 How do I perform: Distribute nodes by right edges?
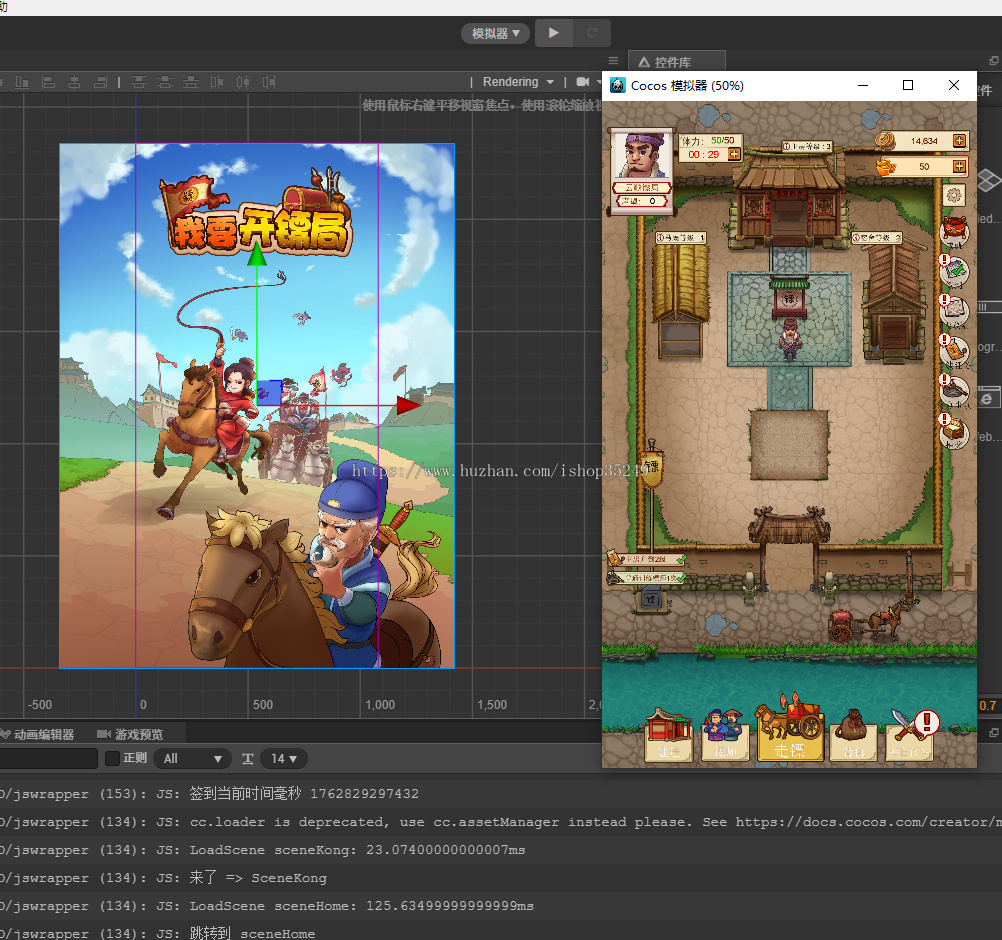[x=269, y=82]
